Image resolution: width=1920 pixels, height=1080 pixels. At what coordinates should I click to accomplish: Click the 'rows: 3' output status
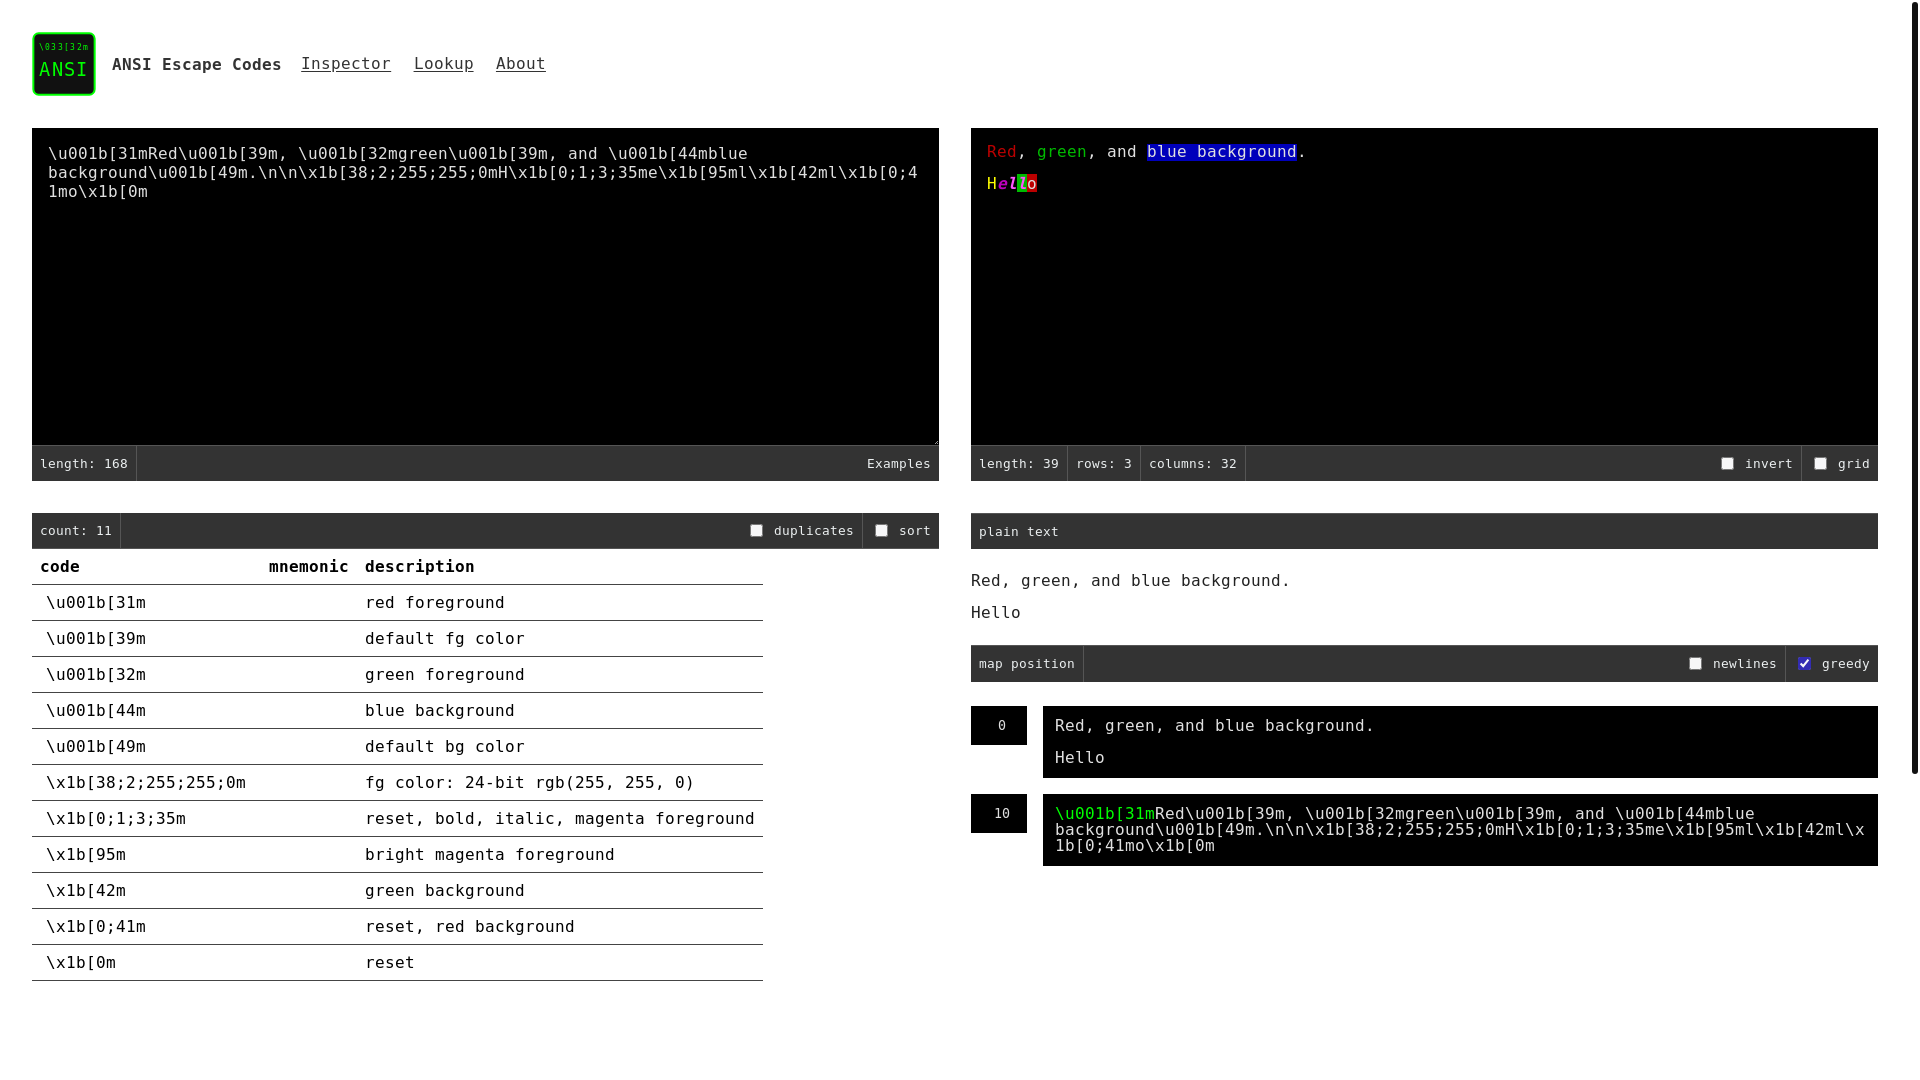1104,464
